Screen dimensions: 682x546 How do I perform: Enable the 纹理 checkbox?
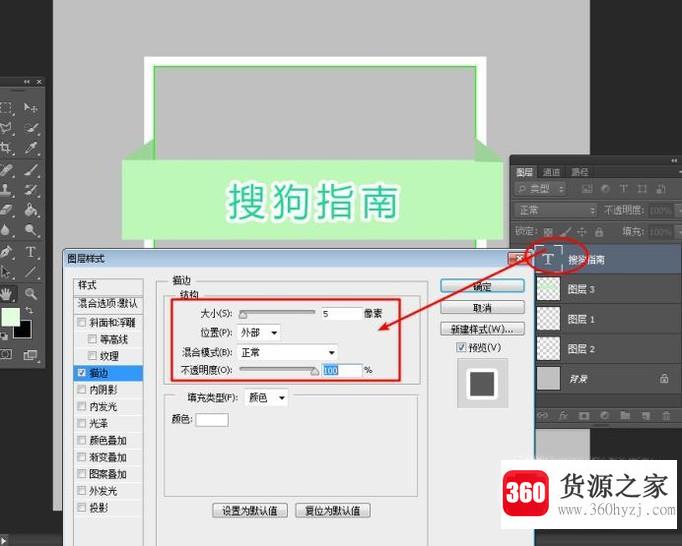tap(92, 355)
